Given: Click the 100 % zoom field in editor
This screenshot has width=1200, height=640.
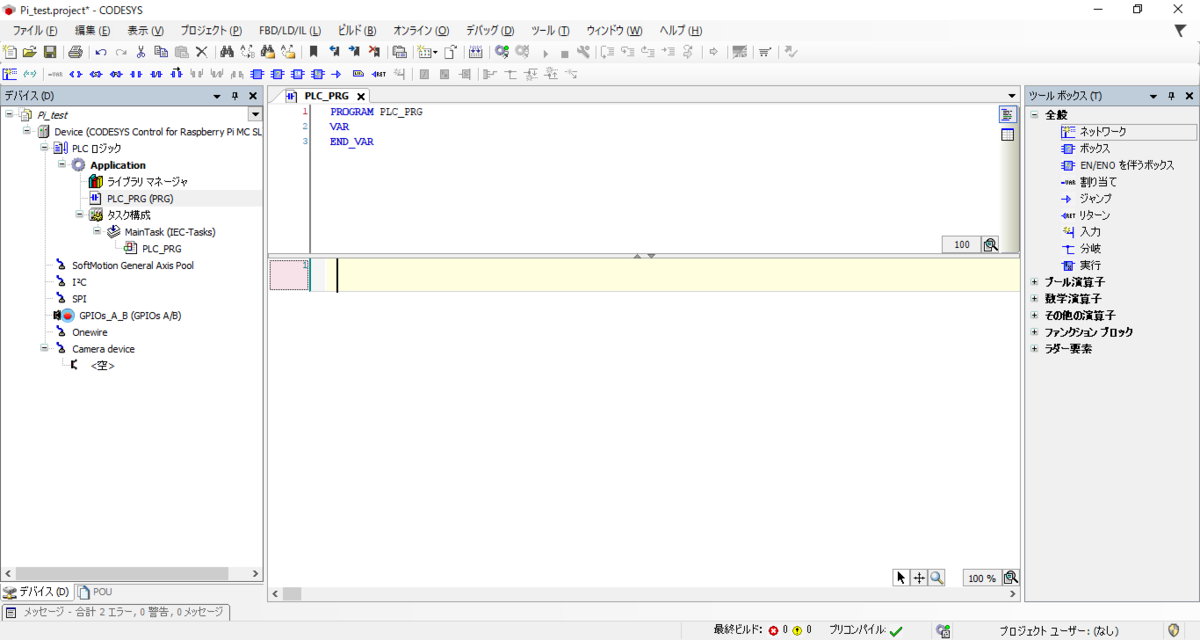Looking at the screenshot, I should (980, 578).
